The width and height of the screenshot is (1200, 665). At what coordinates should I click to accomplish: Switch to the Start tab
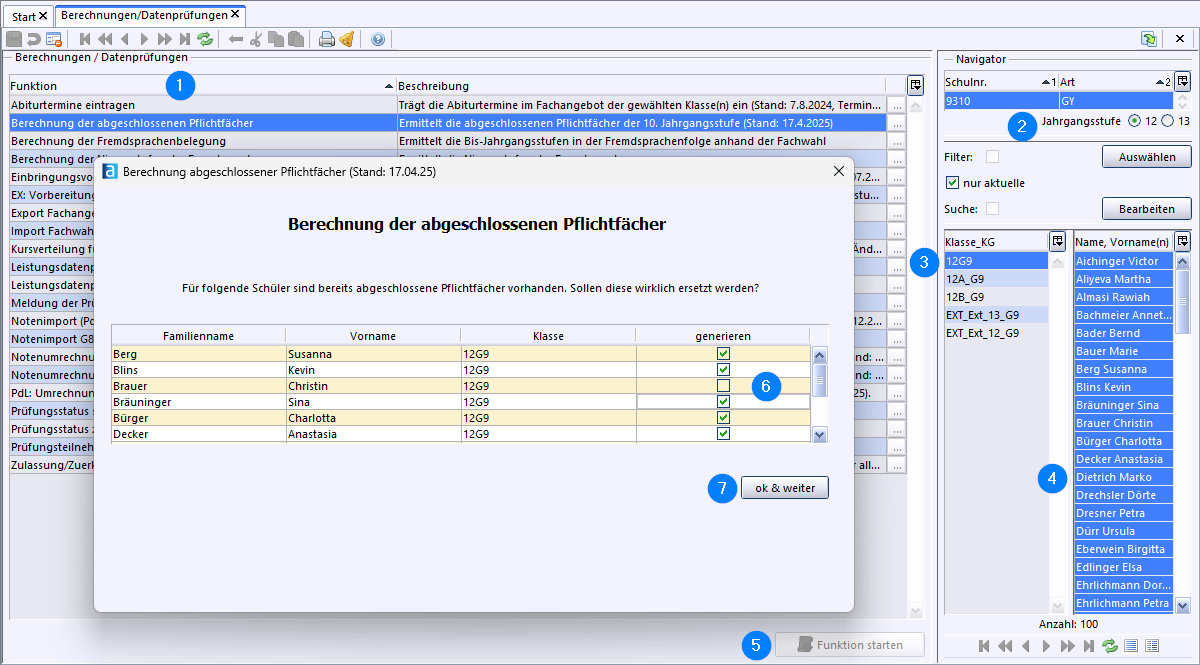(x=24, y=16)
